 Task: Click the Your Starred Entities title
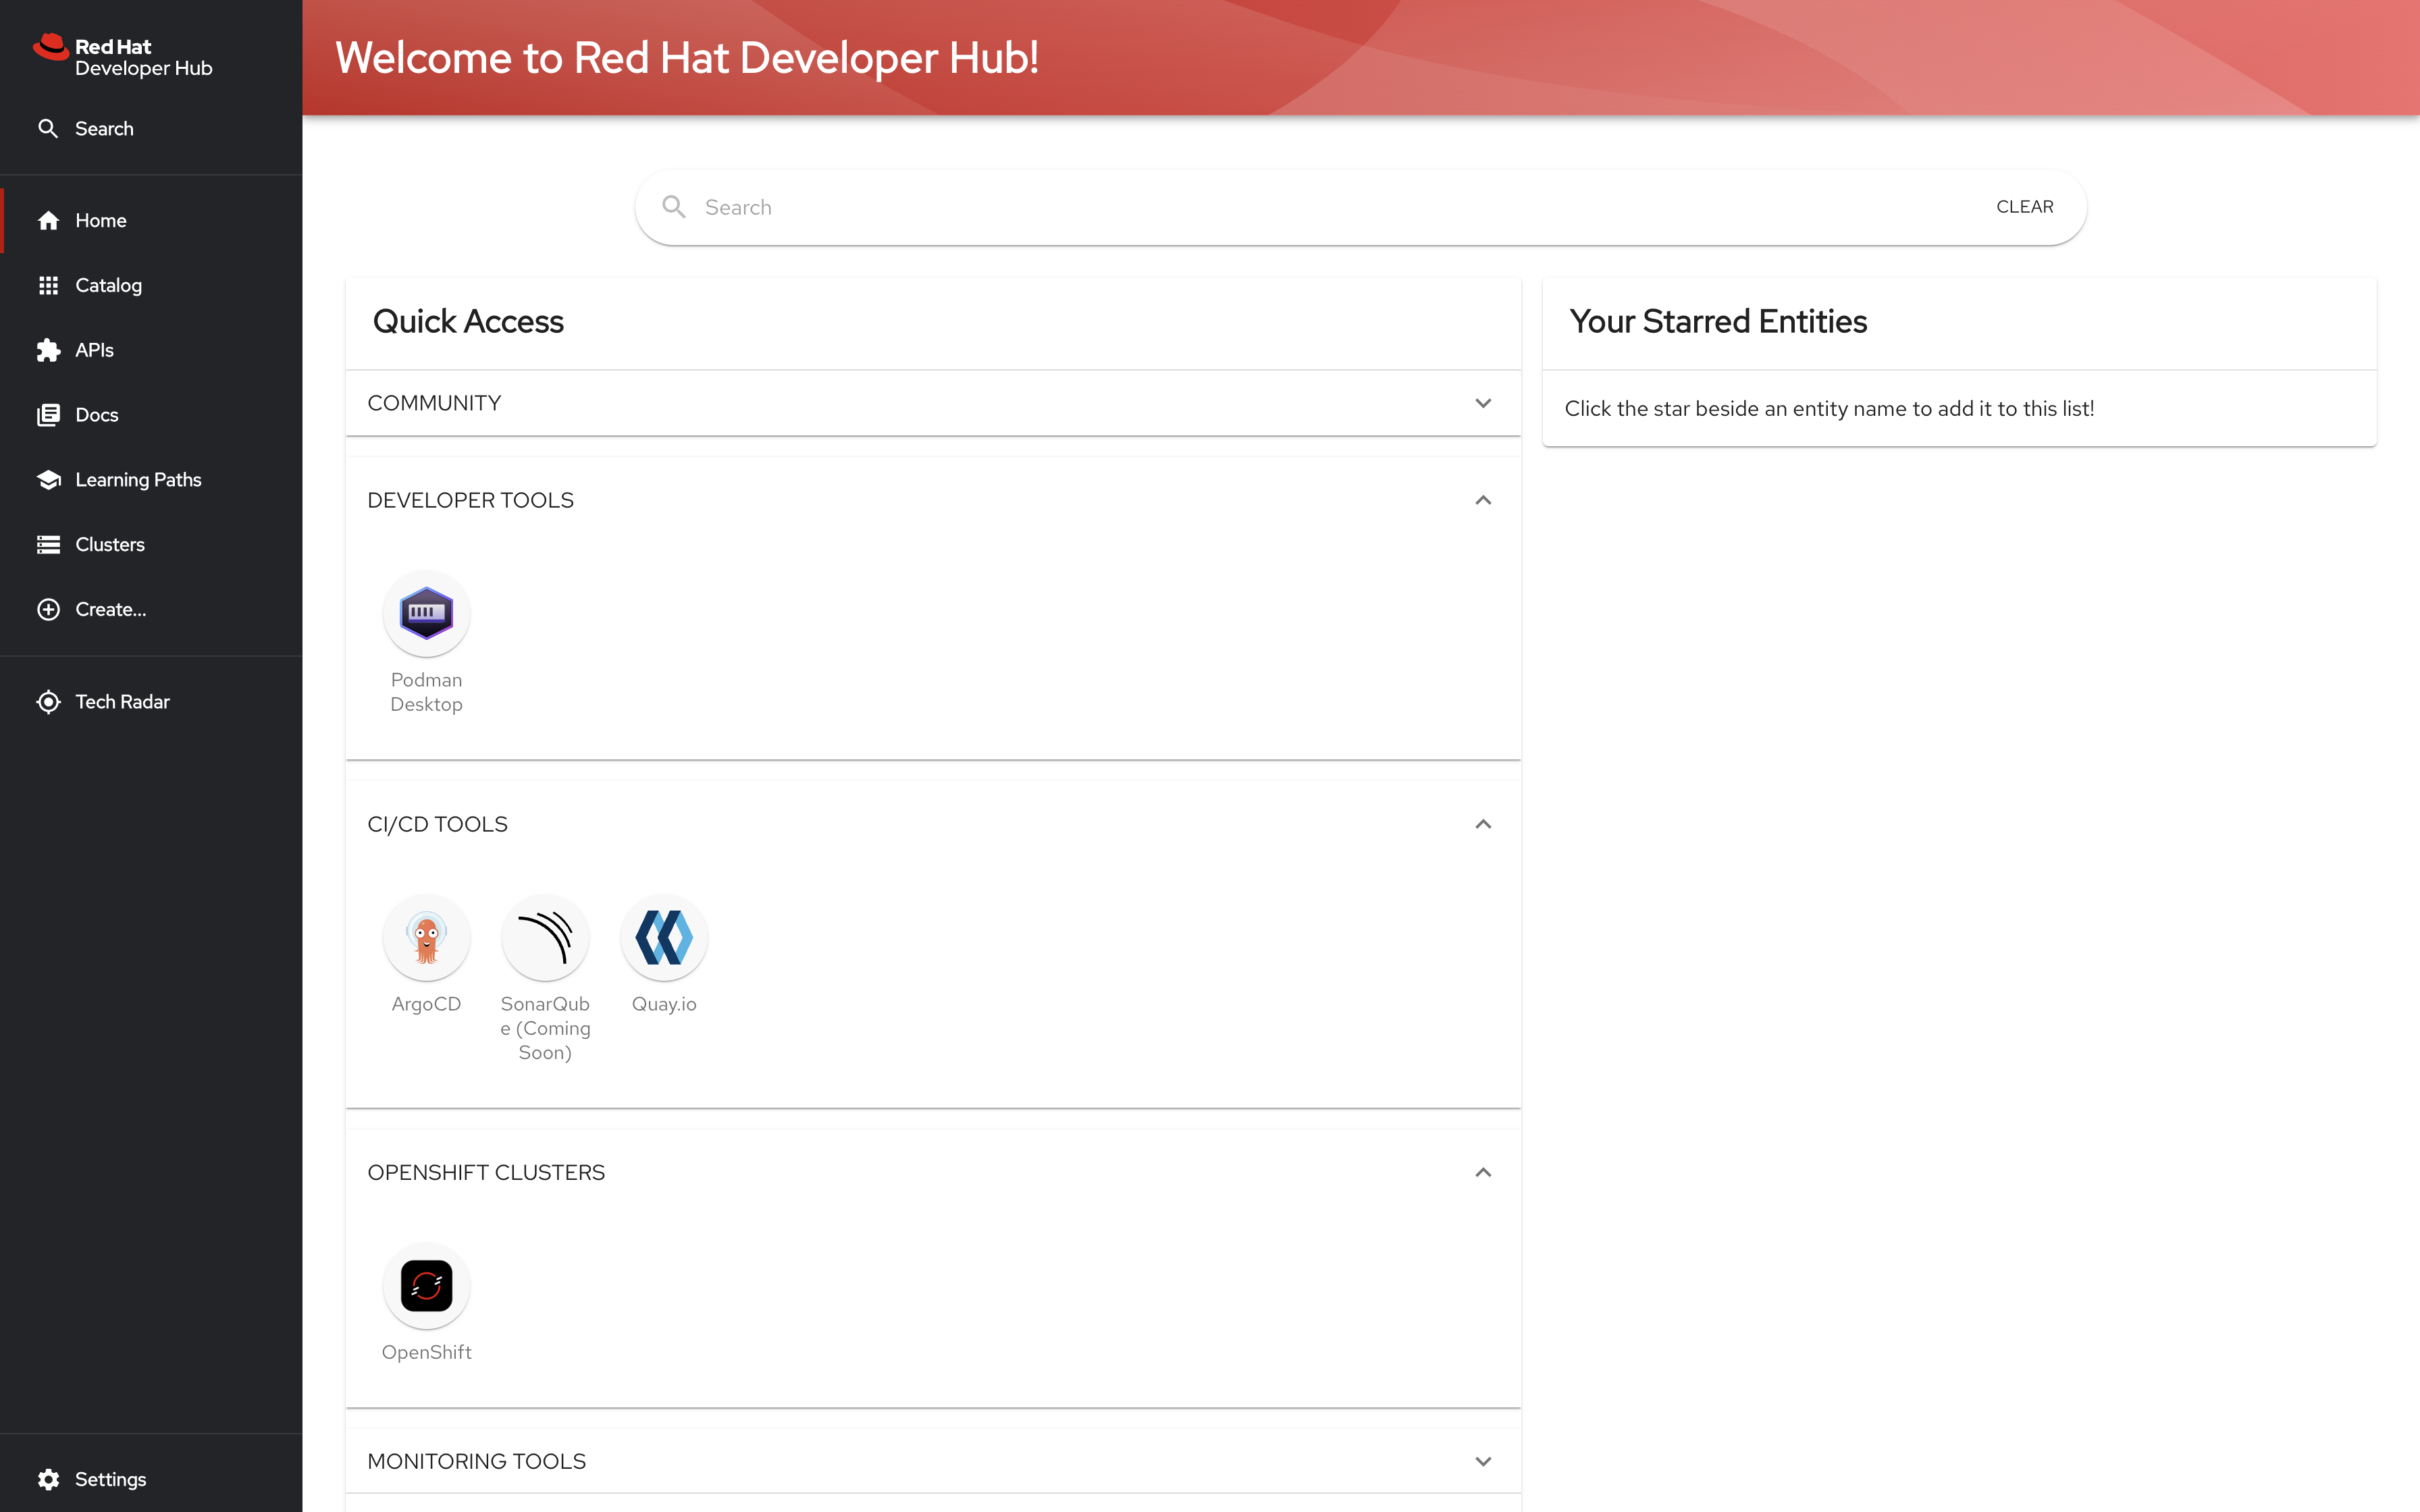pos(1718,321)
